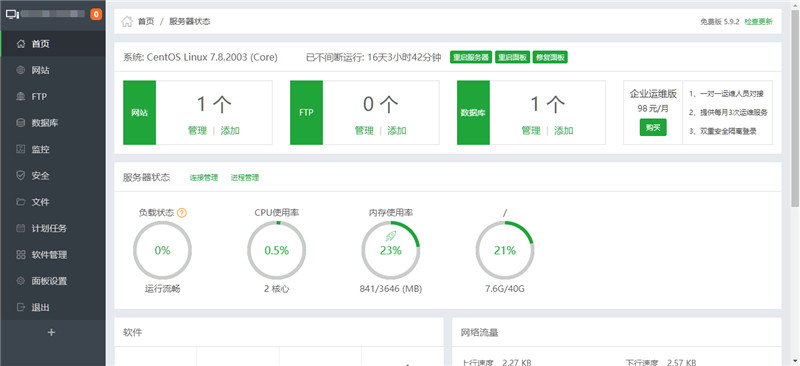Viewport: 800px width, 366px height.
Task: Click the 修复面板 button
Action: [550, 57]
